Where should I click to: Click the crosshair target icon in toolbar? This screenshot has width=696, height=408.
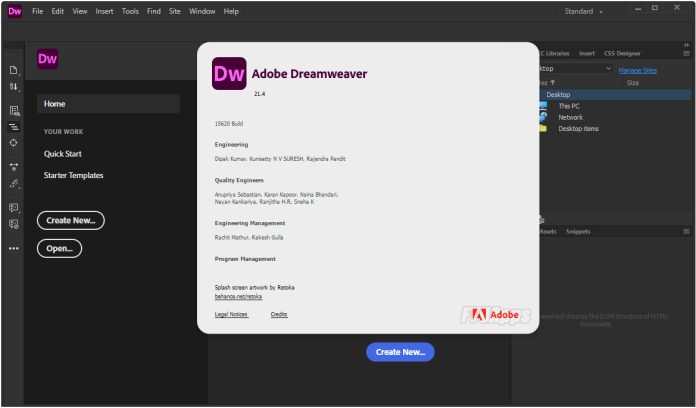(14, 143)
